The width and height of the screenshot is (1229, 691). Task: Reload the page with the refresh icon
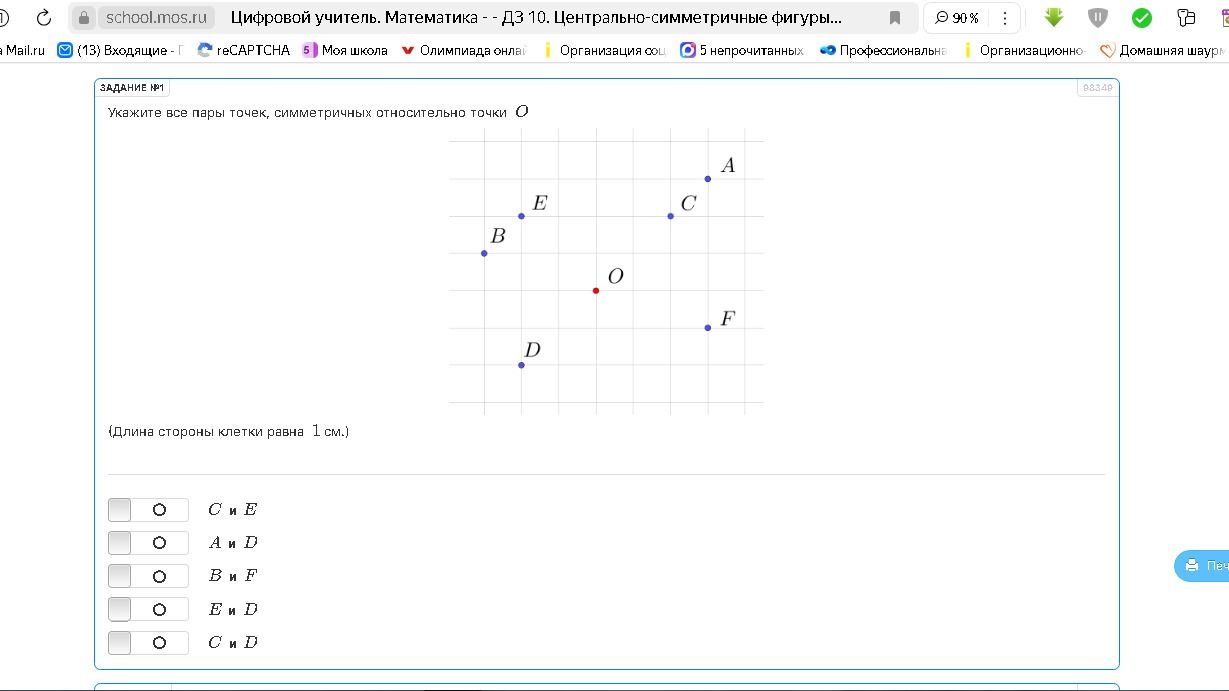pyautogui.click(x=43, y=18)
